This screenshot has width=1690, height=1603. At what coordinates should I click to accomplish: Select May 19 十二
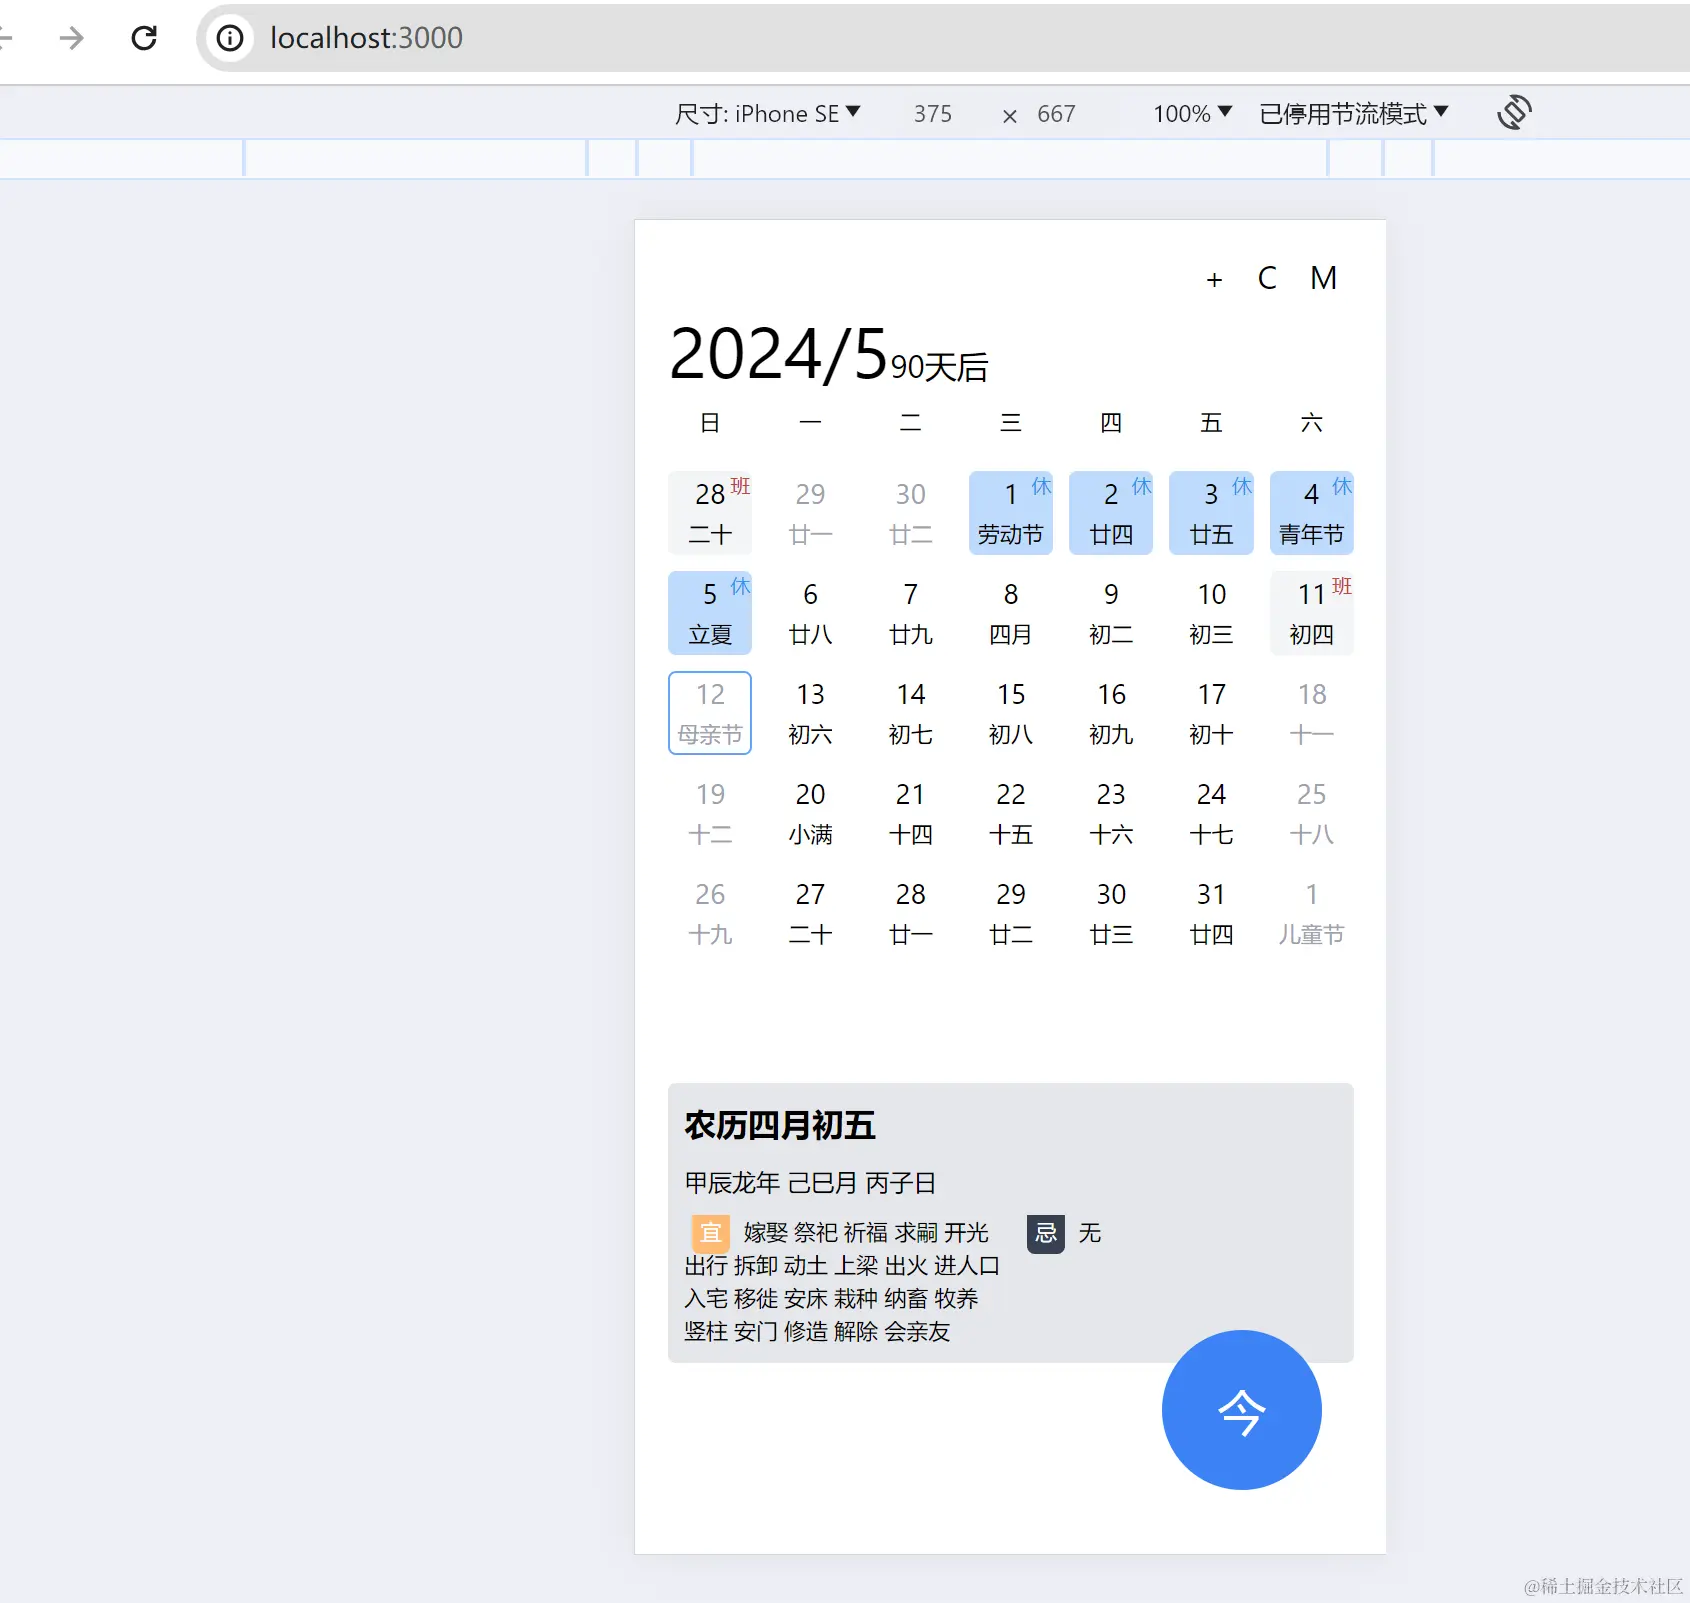tap(710, 813)
